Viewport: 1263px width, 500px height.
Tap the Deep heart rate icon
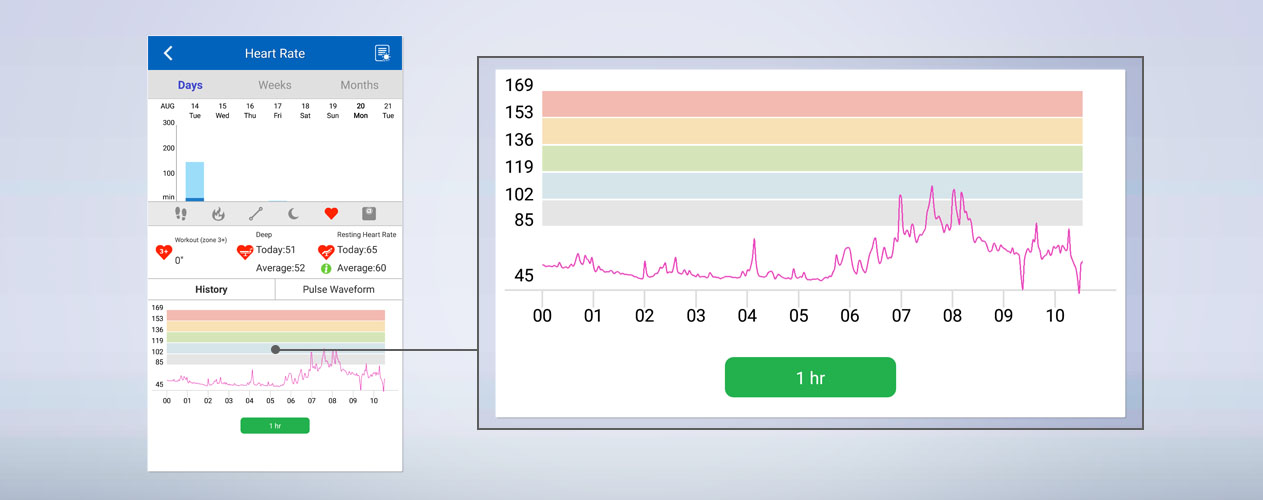pyautogui.click(x=245, y=252)
